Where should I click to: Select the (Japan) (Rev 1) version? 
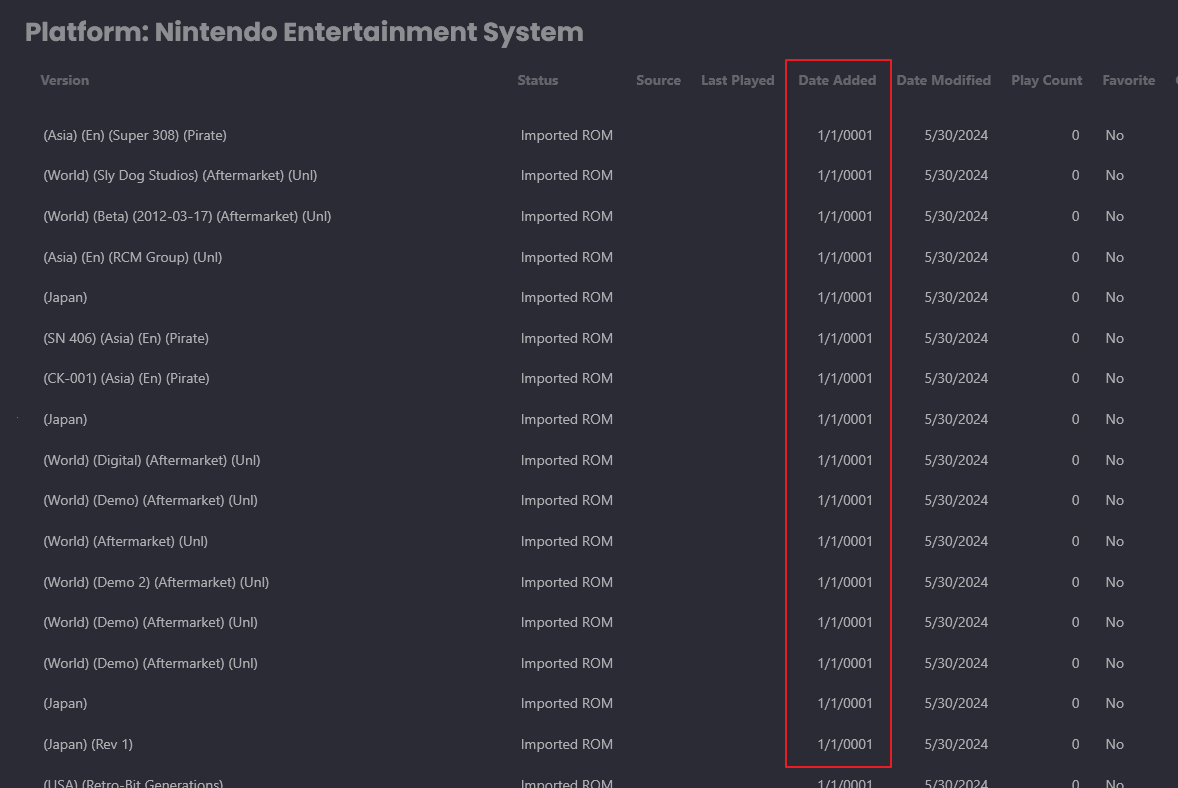click(88, 744)
